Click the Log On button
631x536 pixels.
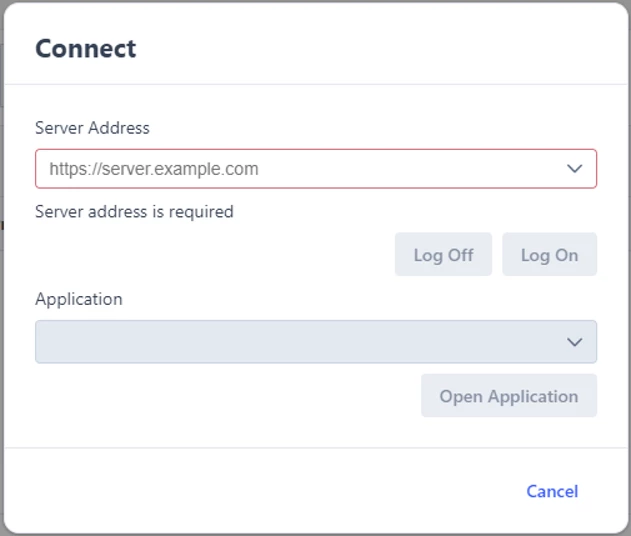click(x=549, y=254)
